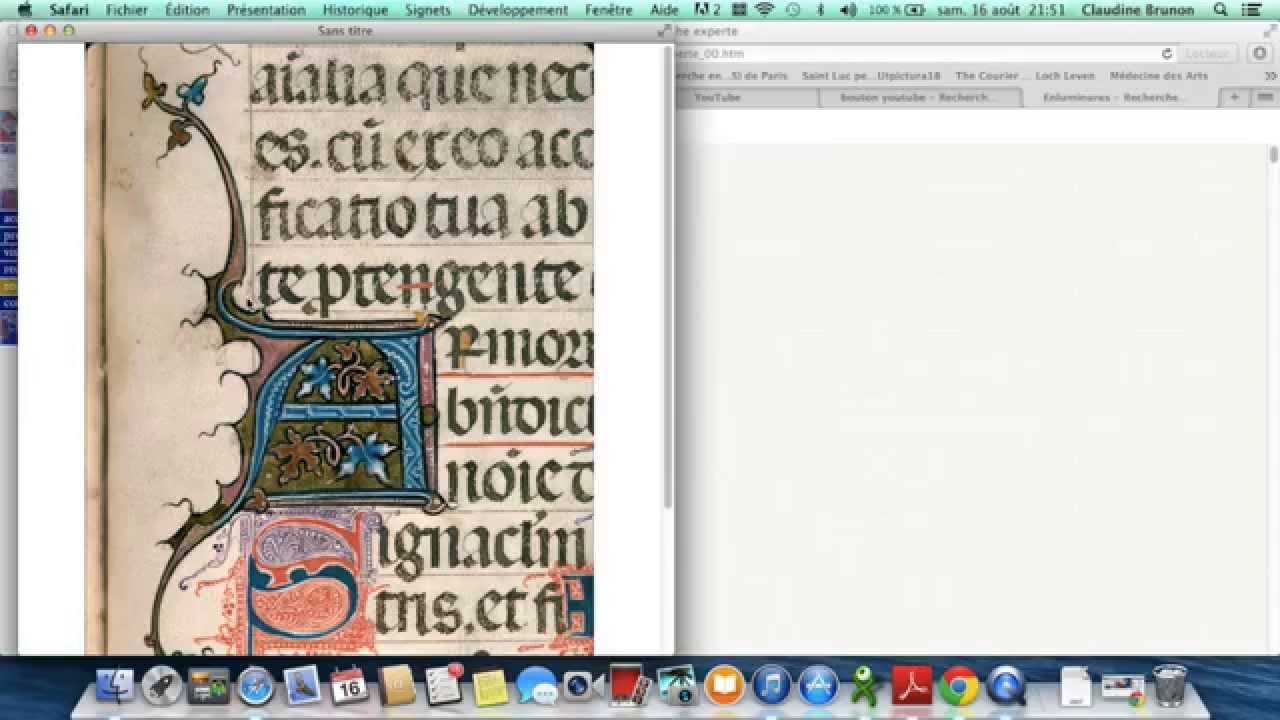Open the Historique menu

coord(355,10)
